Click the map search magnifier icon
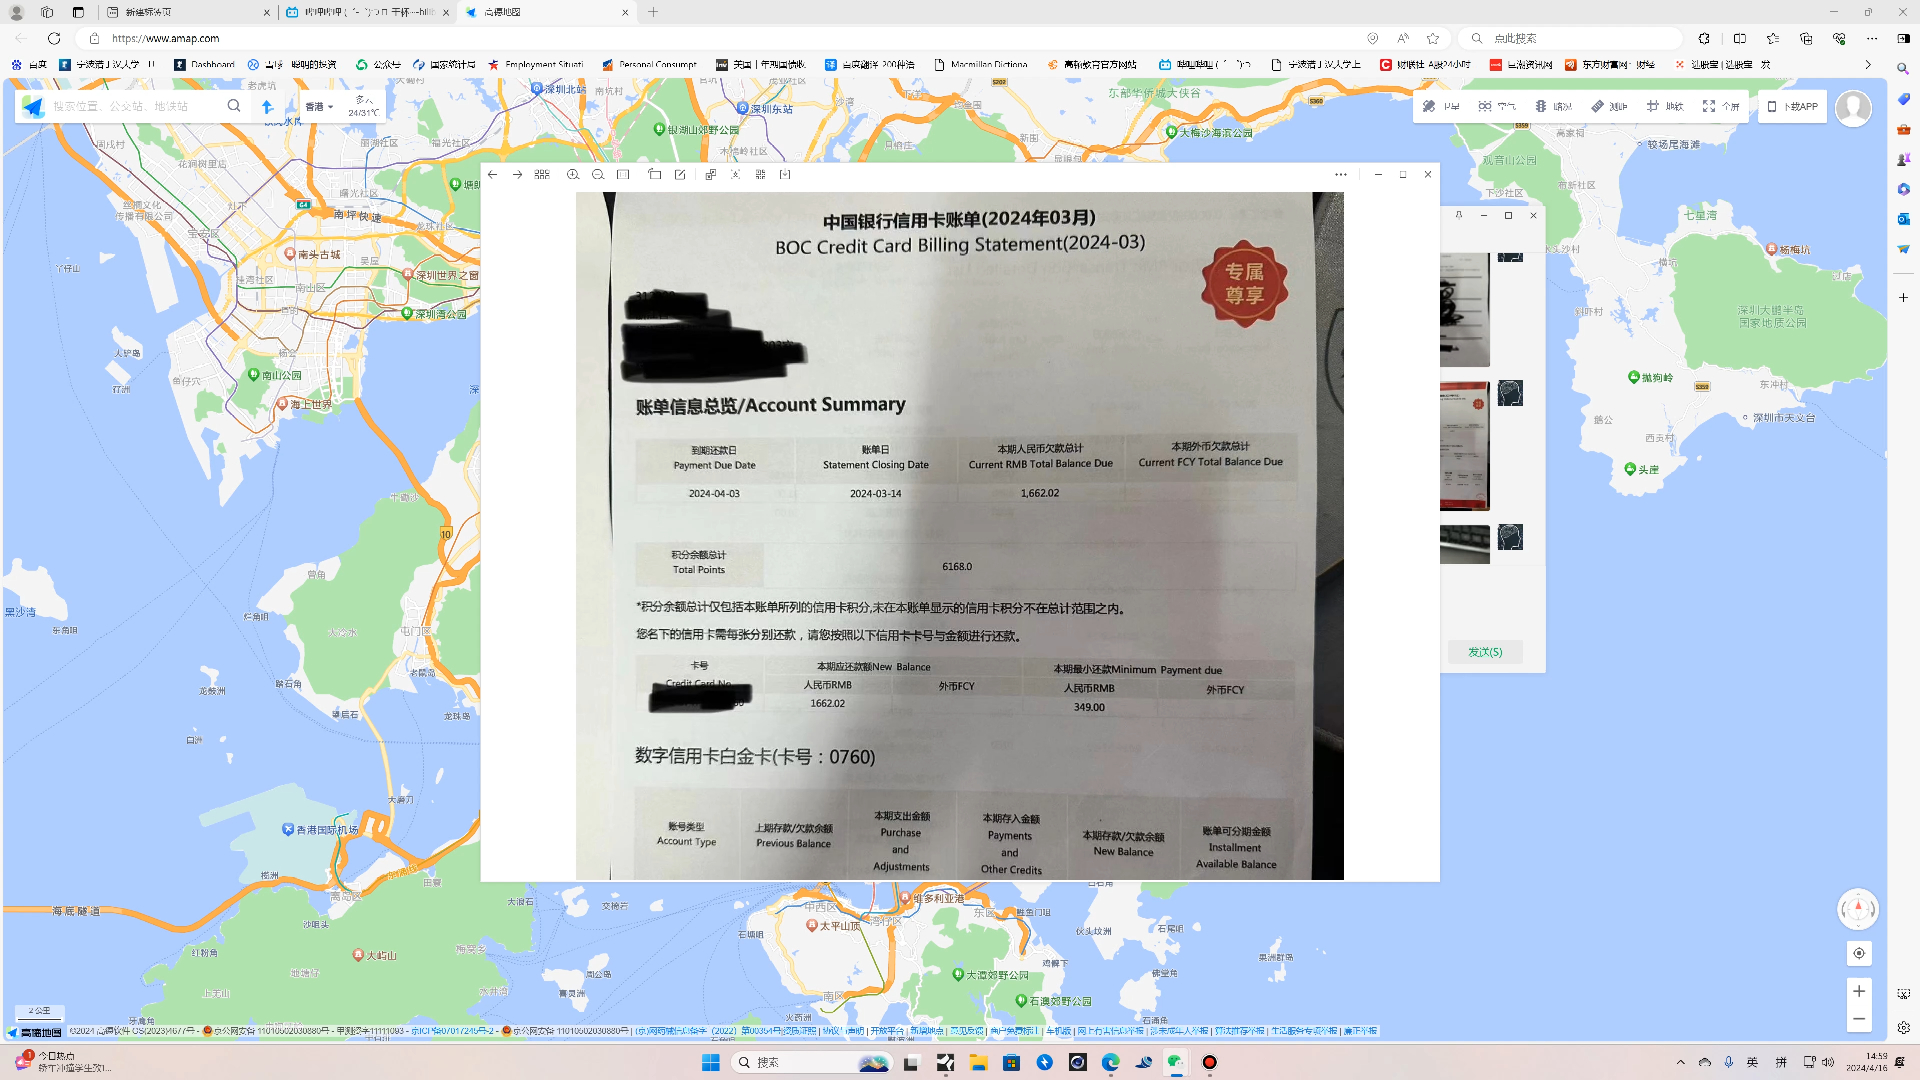This screenshot has width=1920, height=1080. pyautogui.click(x=234, y=106)
